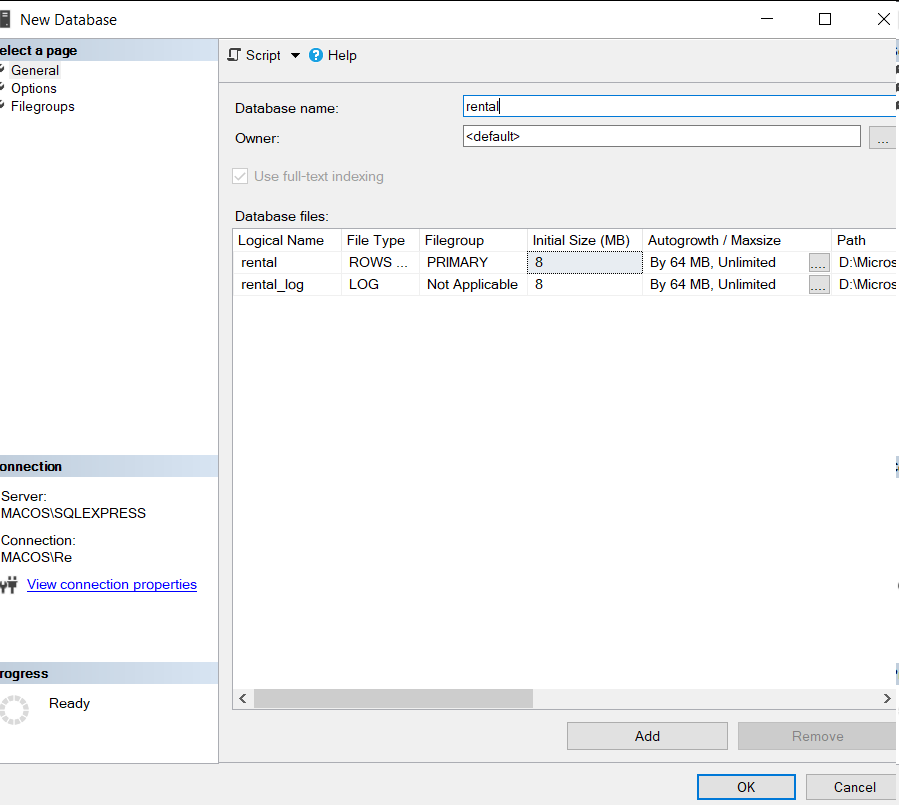Click the New Database window icon

5,19
